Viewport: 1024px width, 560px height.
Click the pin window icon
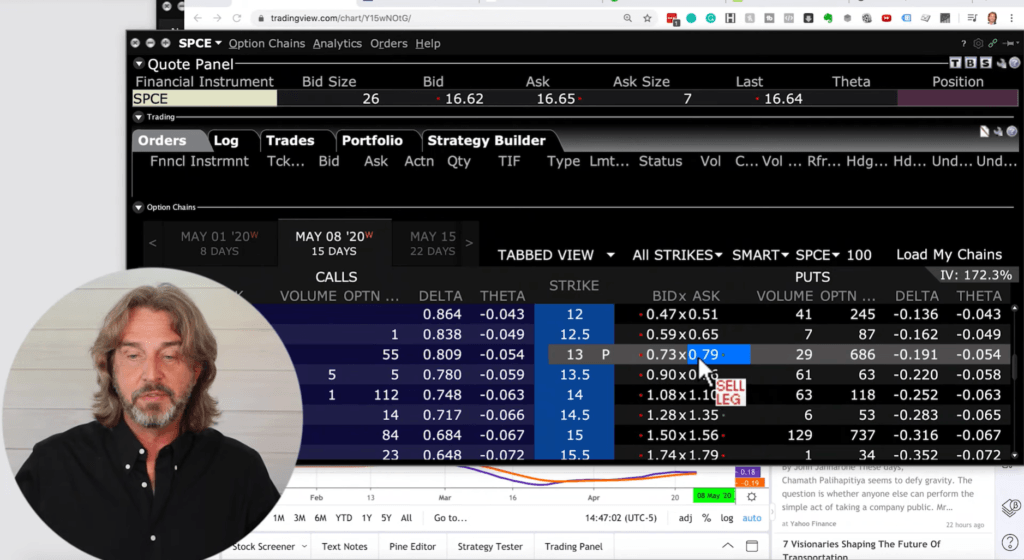coord(1010,44)
